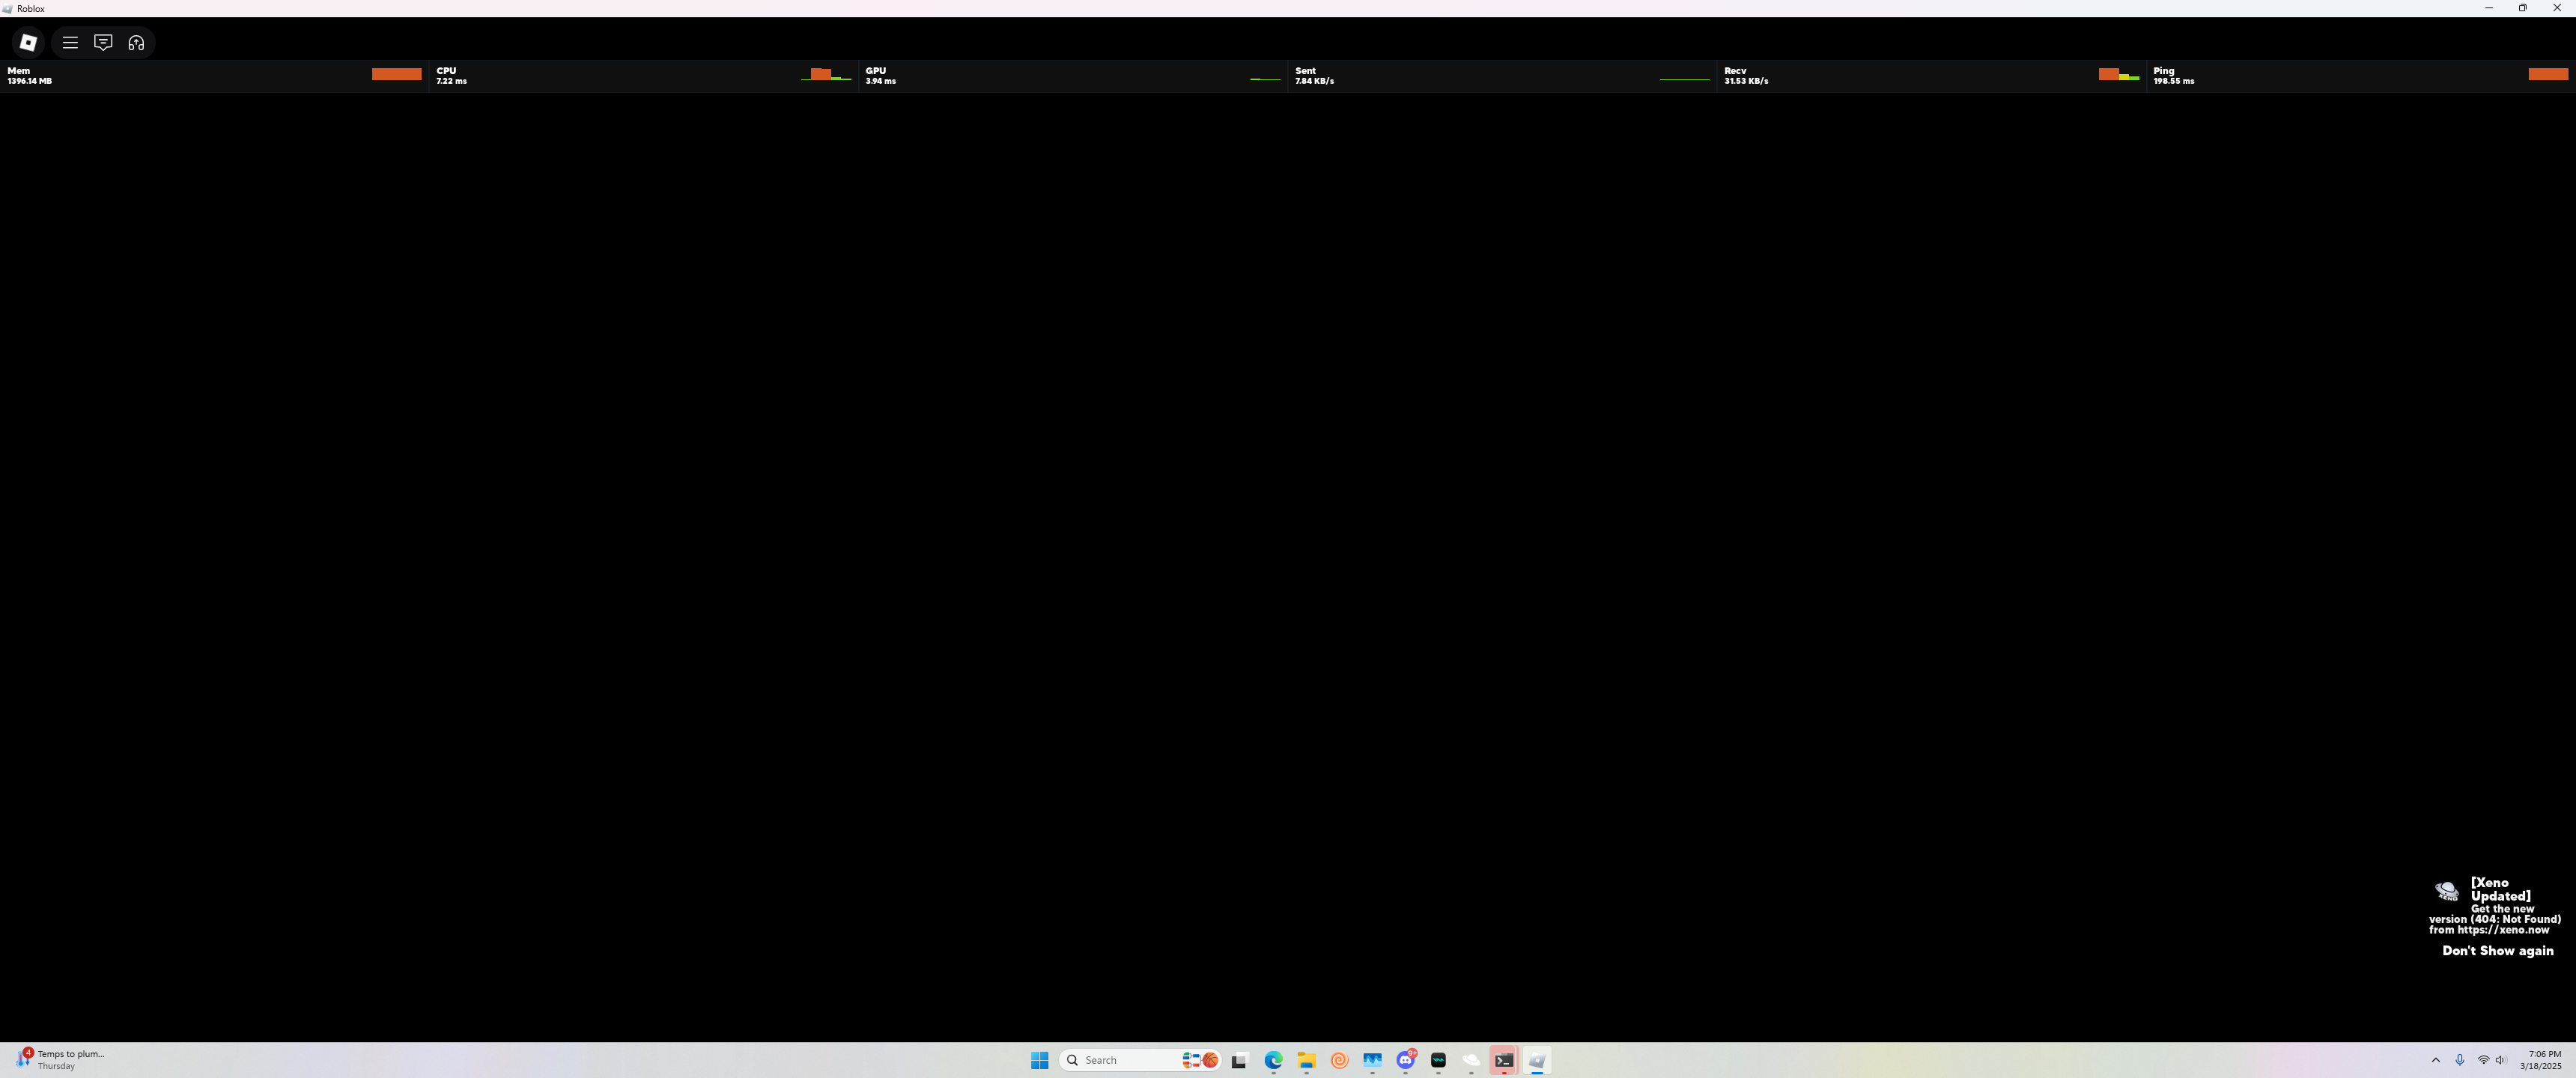This screenshot has width=2576, height=1078.
Task: Open the Roblox logo menu
Action: [x=28, y=42]
